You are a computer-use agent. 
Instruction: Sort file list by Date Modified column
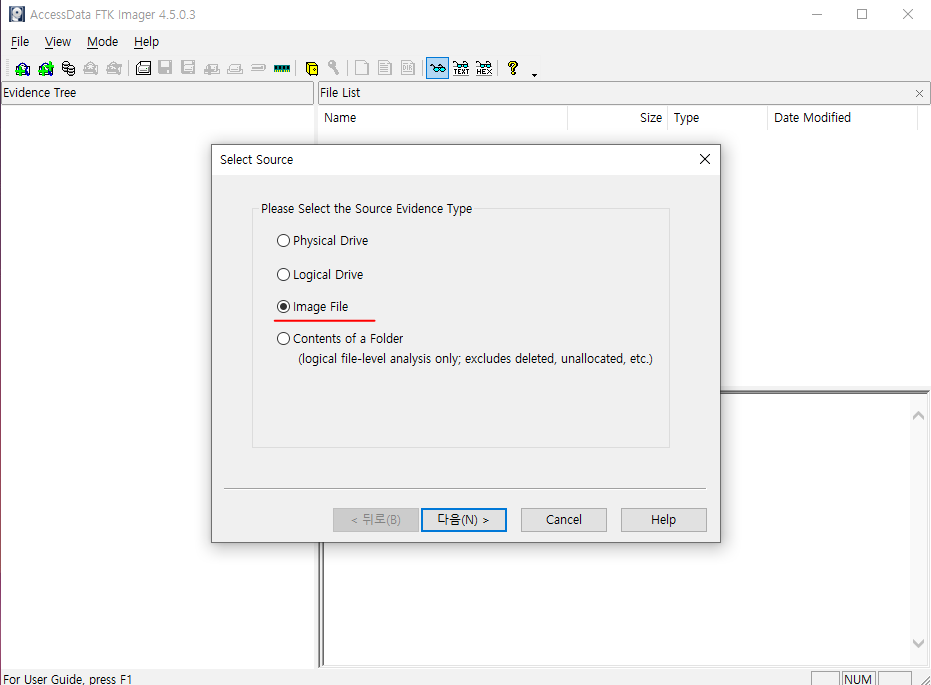pyautogui.click(x=843, y=118)
